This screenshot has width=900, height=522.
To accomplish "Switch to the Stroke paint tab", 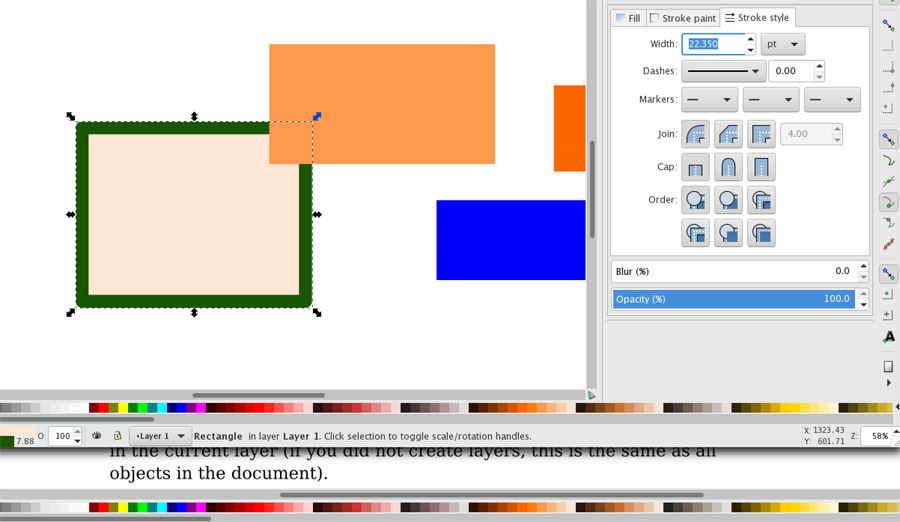I will tap(683, 18).
